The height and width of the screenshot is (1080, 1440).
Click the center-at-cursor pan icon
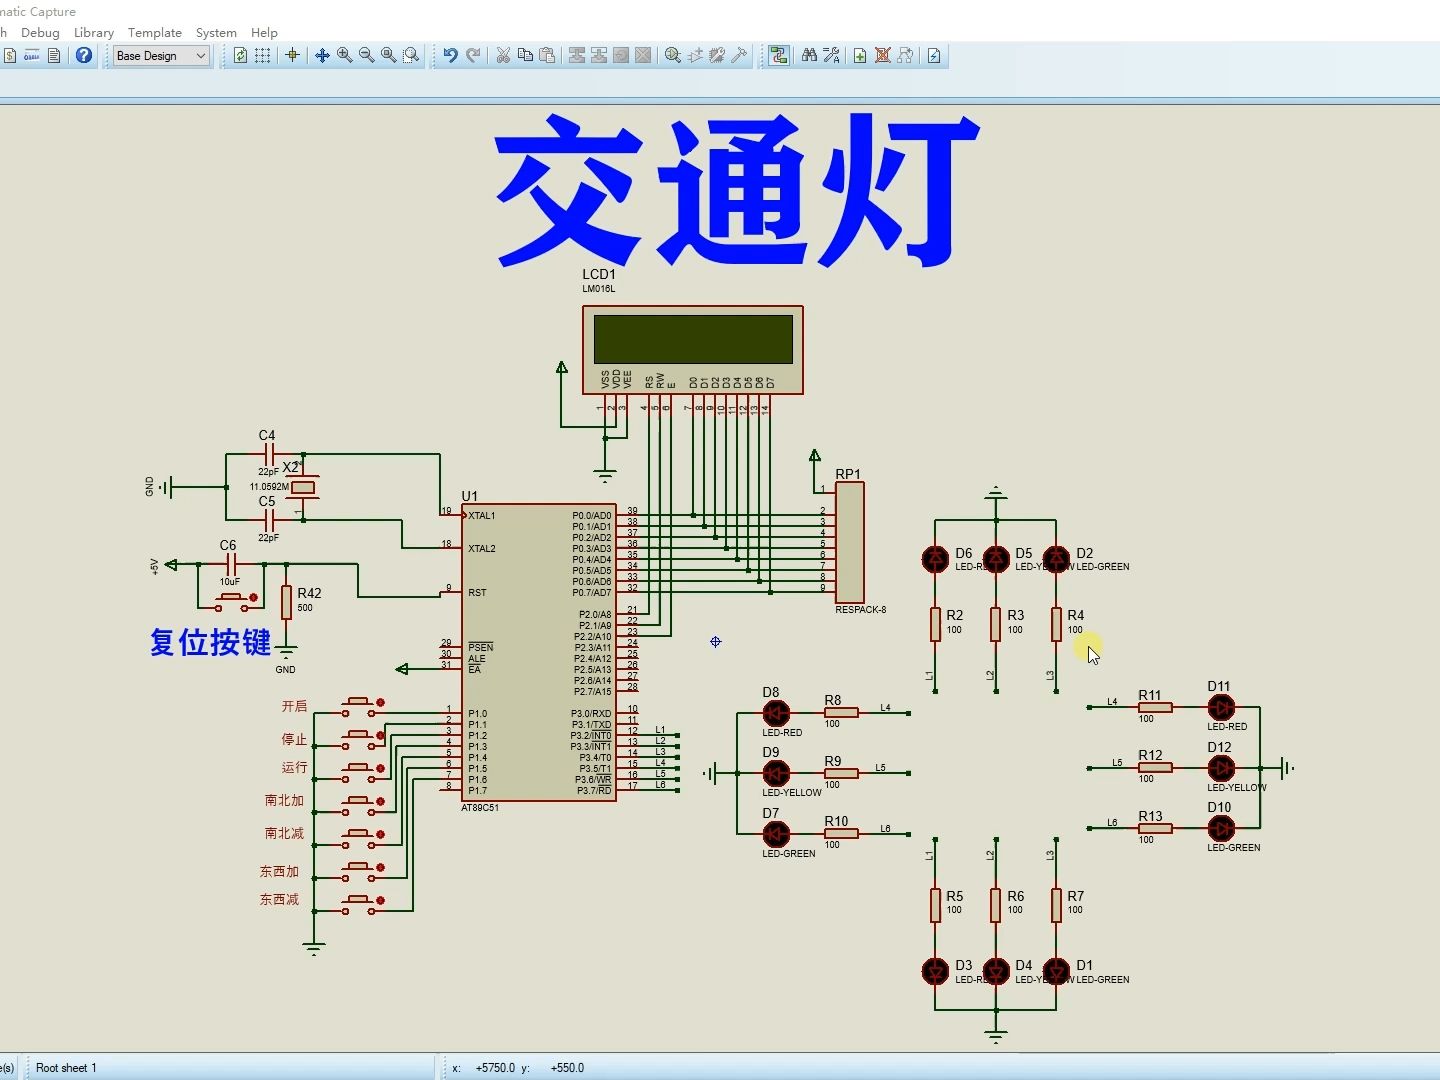[322, 55]
